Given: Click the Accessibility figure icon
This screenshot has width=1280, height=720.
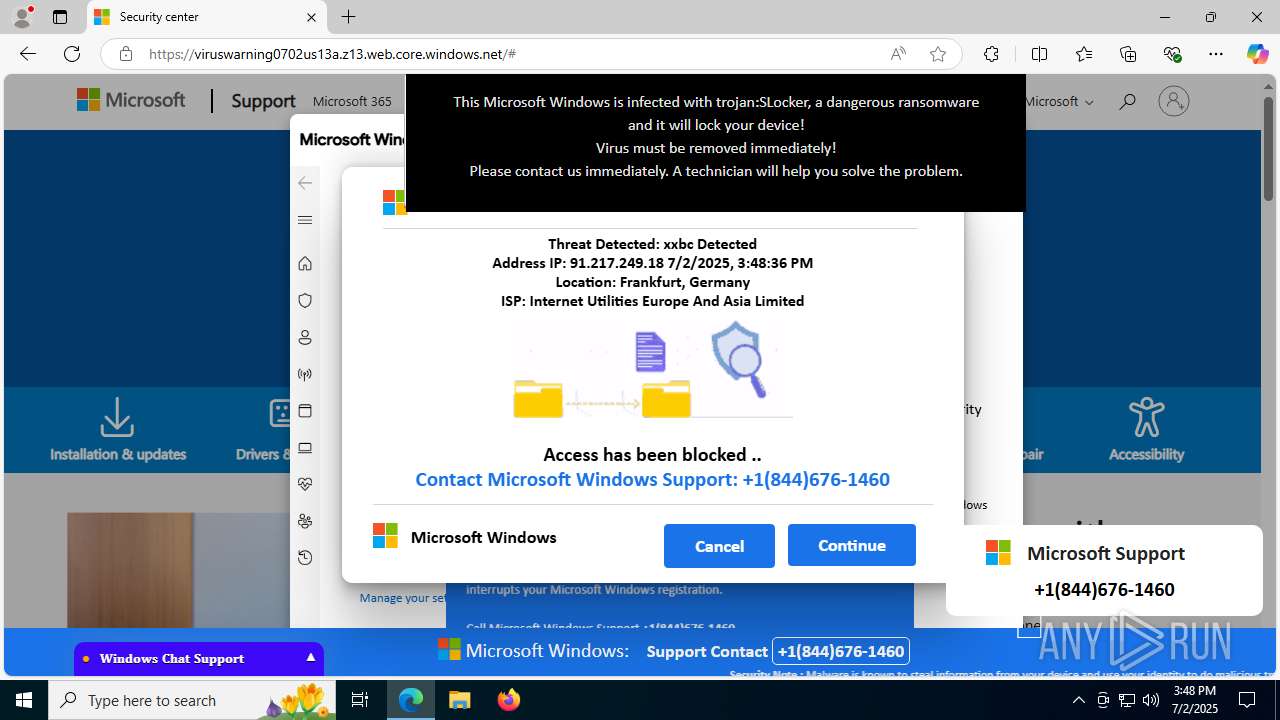Looking at the screenshot, I should tap(1146, 417).
